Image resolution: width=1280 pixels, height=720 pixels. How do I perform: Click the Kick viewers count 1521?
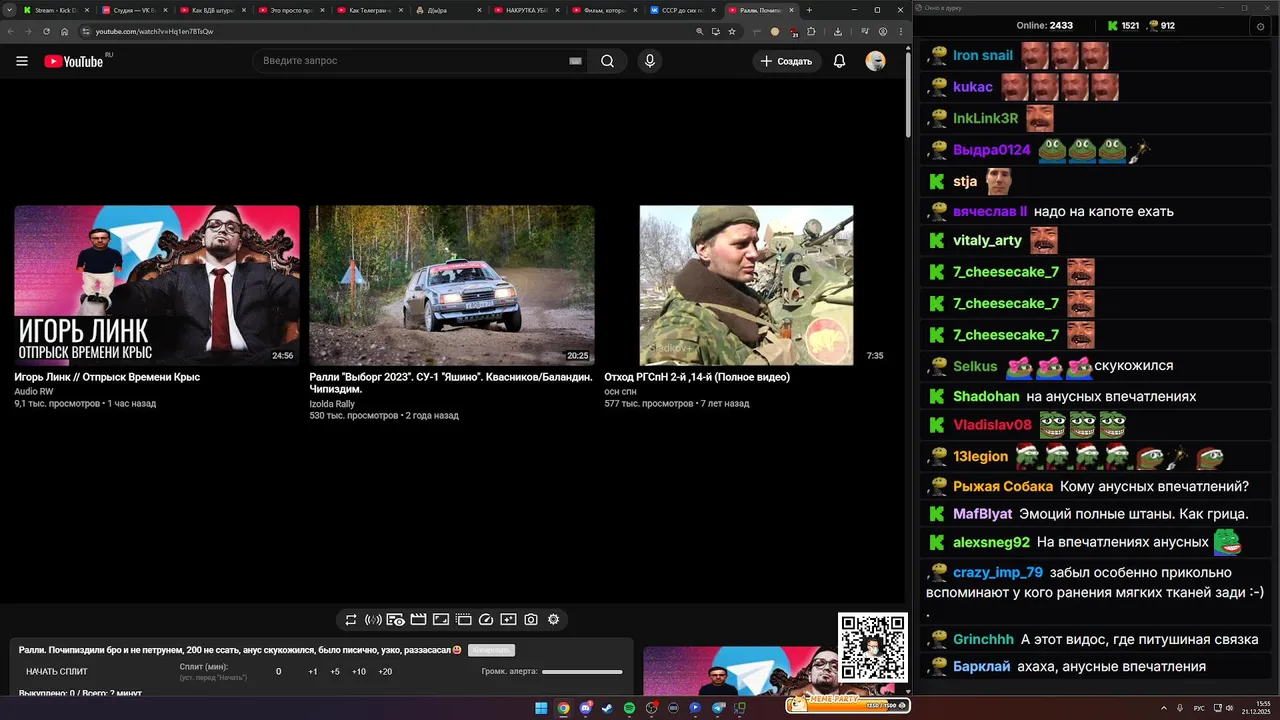pos(1123,26)
